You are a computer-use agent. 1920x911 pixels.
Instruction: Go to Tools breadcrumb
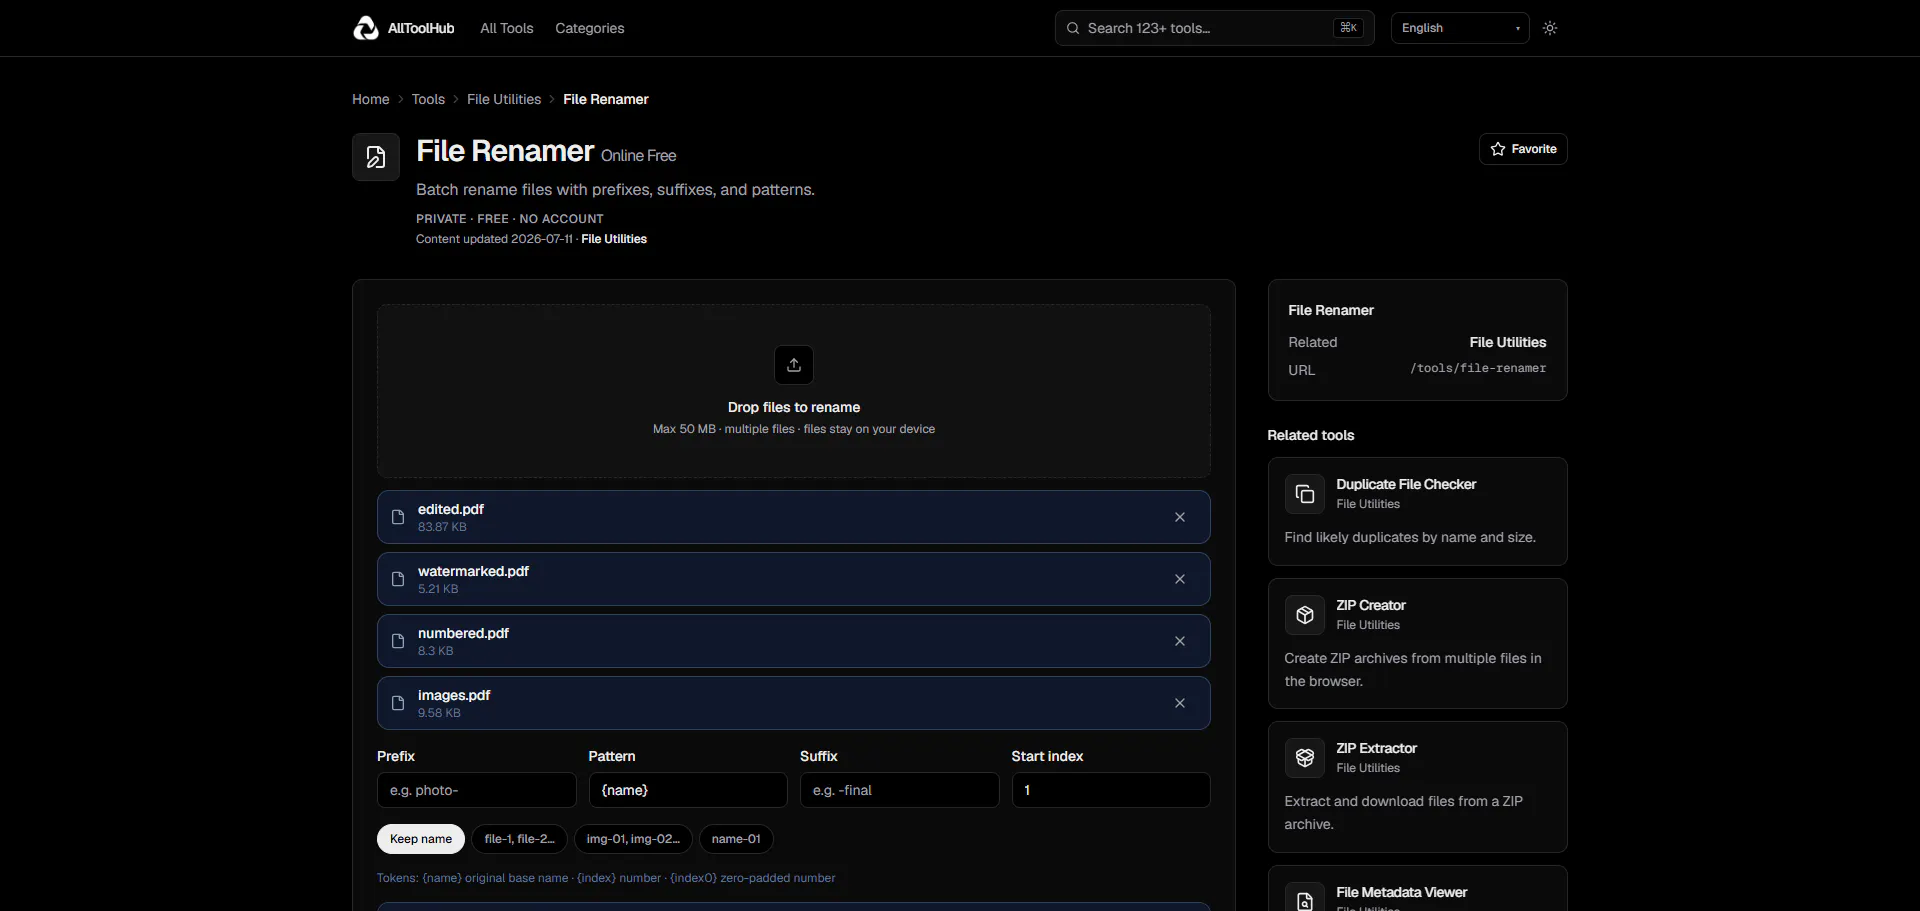coord(428,99)
